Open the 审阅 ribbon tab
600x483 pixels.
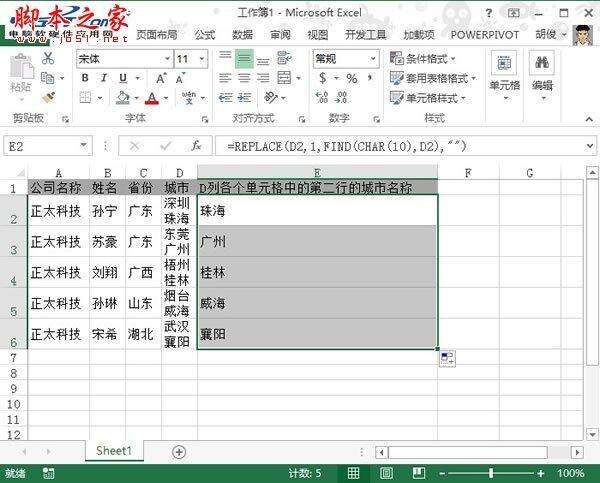point(280,35)
